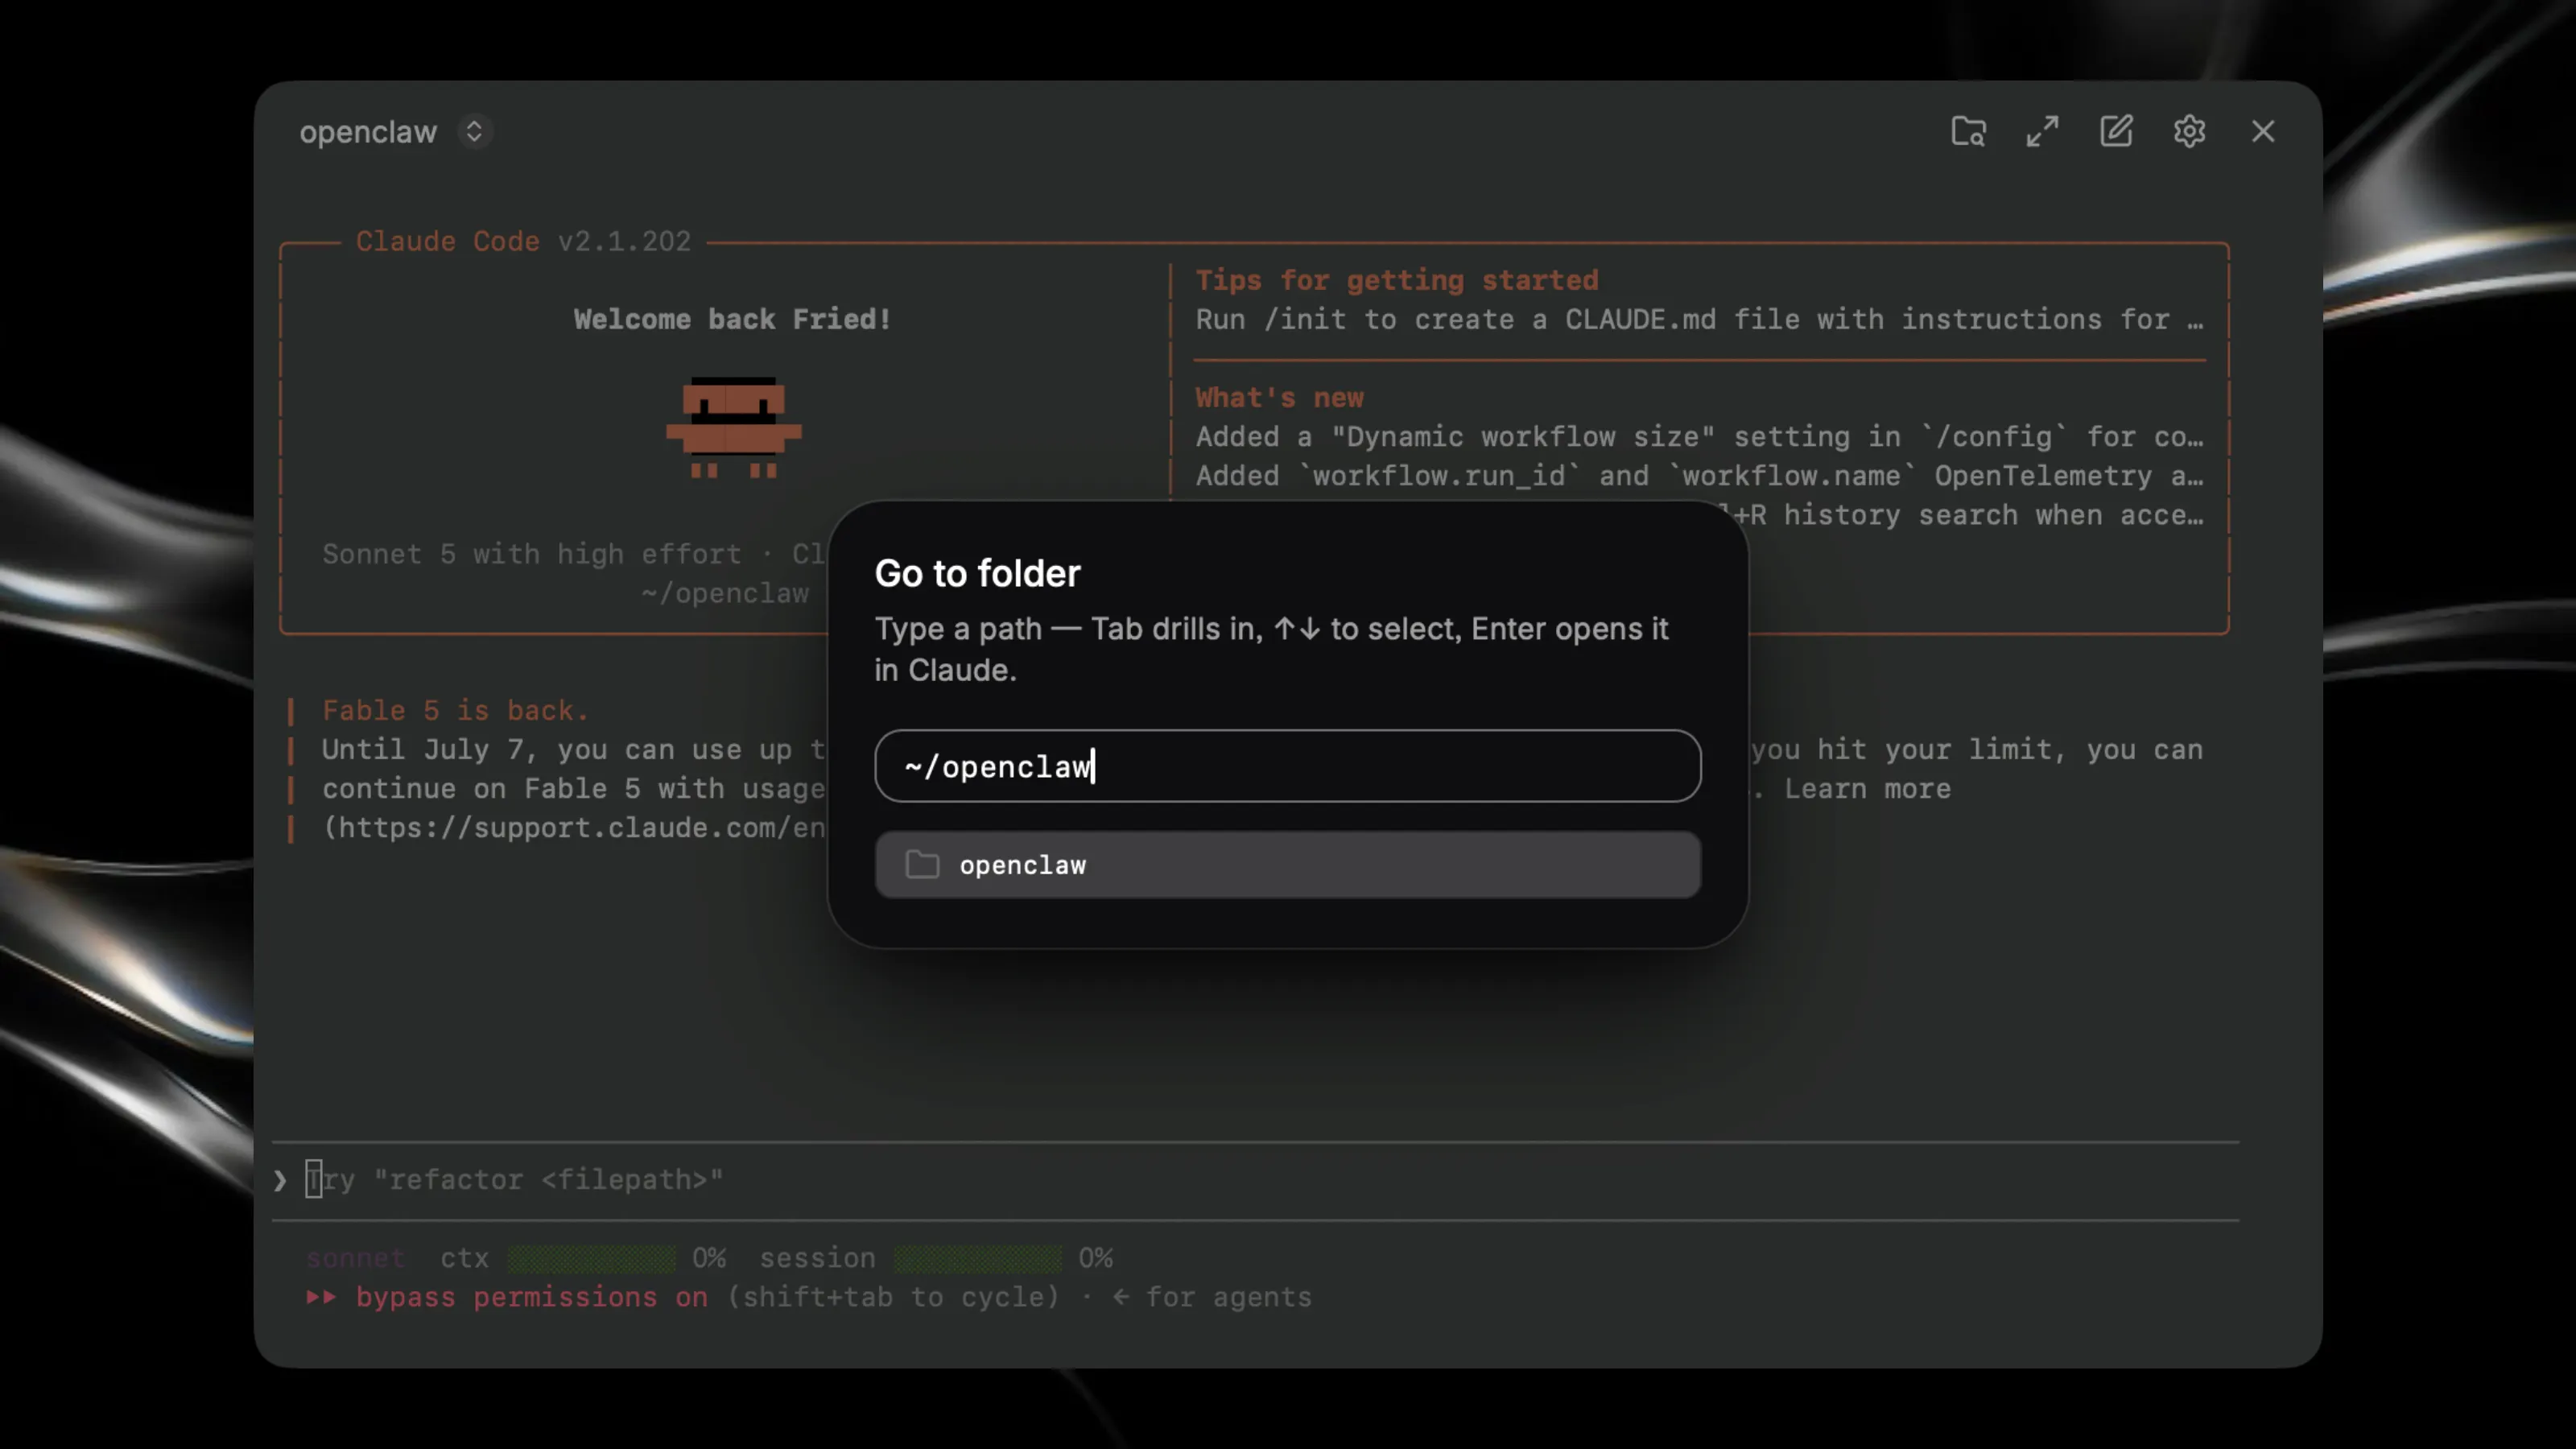The width and height of the screenshot is (2576, 1449).
Task: Open the support.claude.com link
Action: (574, 828)
